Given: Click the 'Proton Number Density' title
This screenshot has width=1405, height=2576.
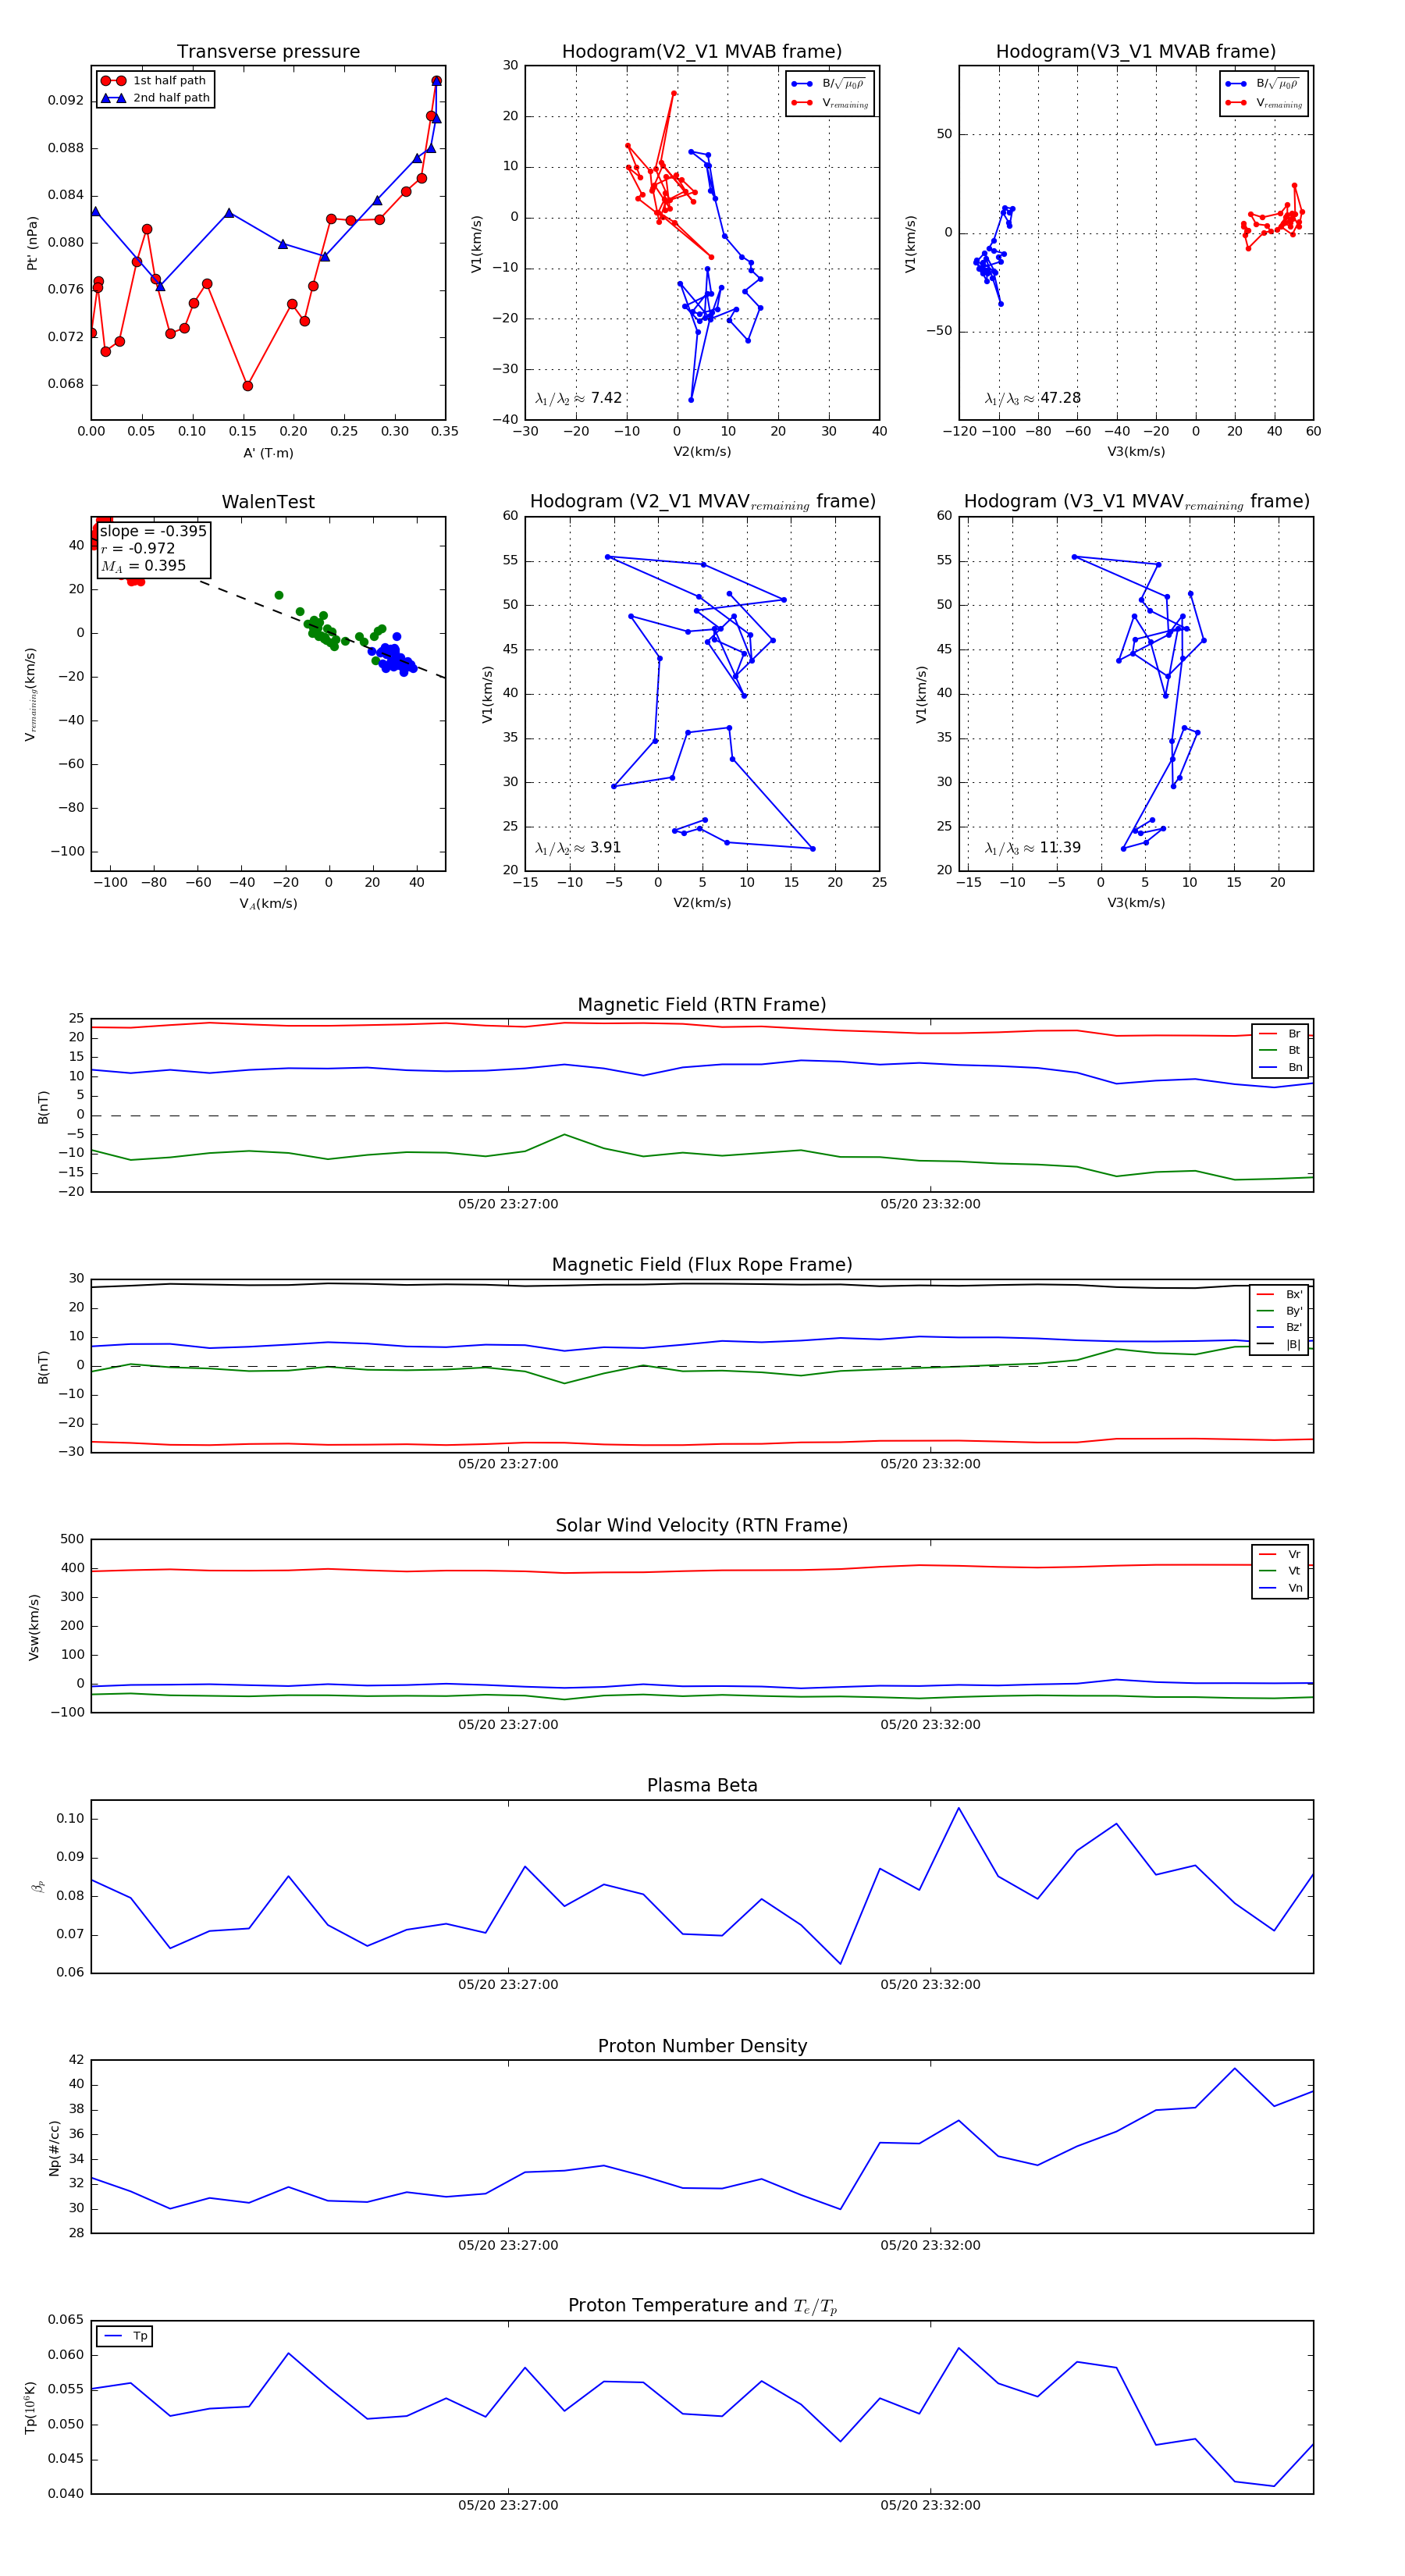Looking at the screenshot, I should pyautogui.click(x=702, y=2046).
